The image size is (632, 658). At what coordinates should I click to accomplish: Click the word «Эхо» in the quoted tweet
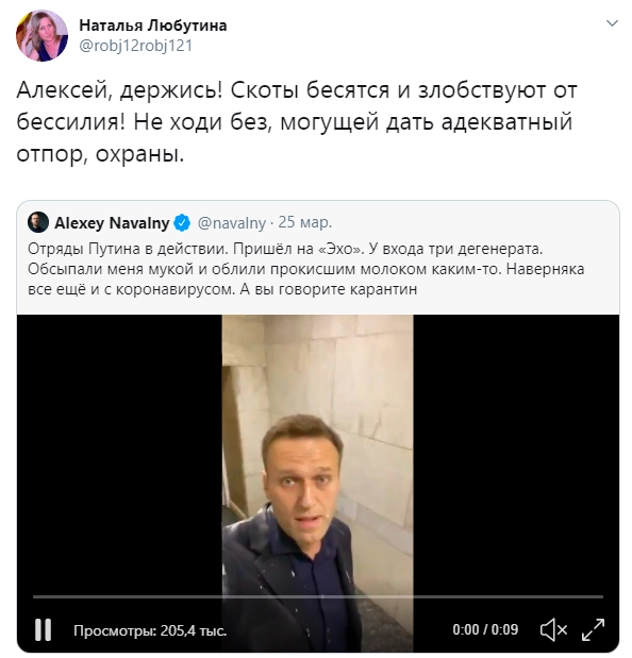tap(340, 249)
